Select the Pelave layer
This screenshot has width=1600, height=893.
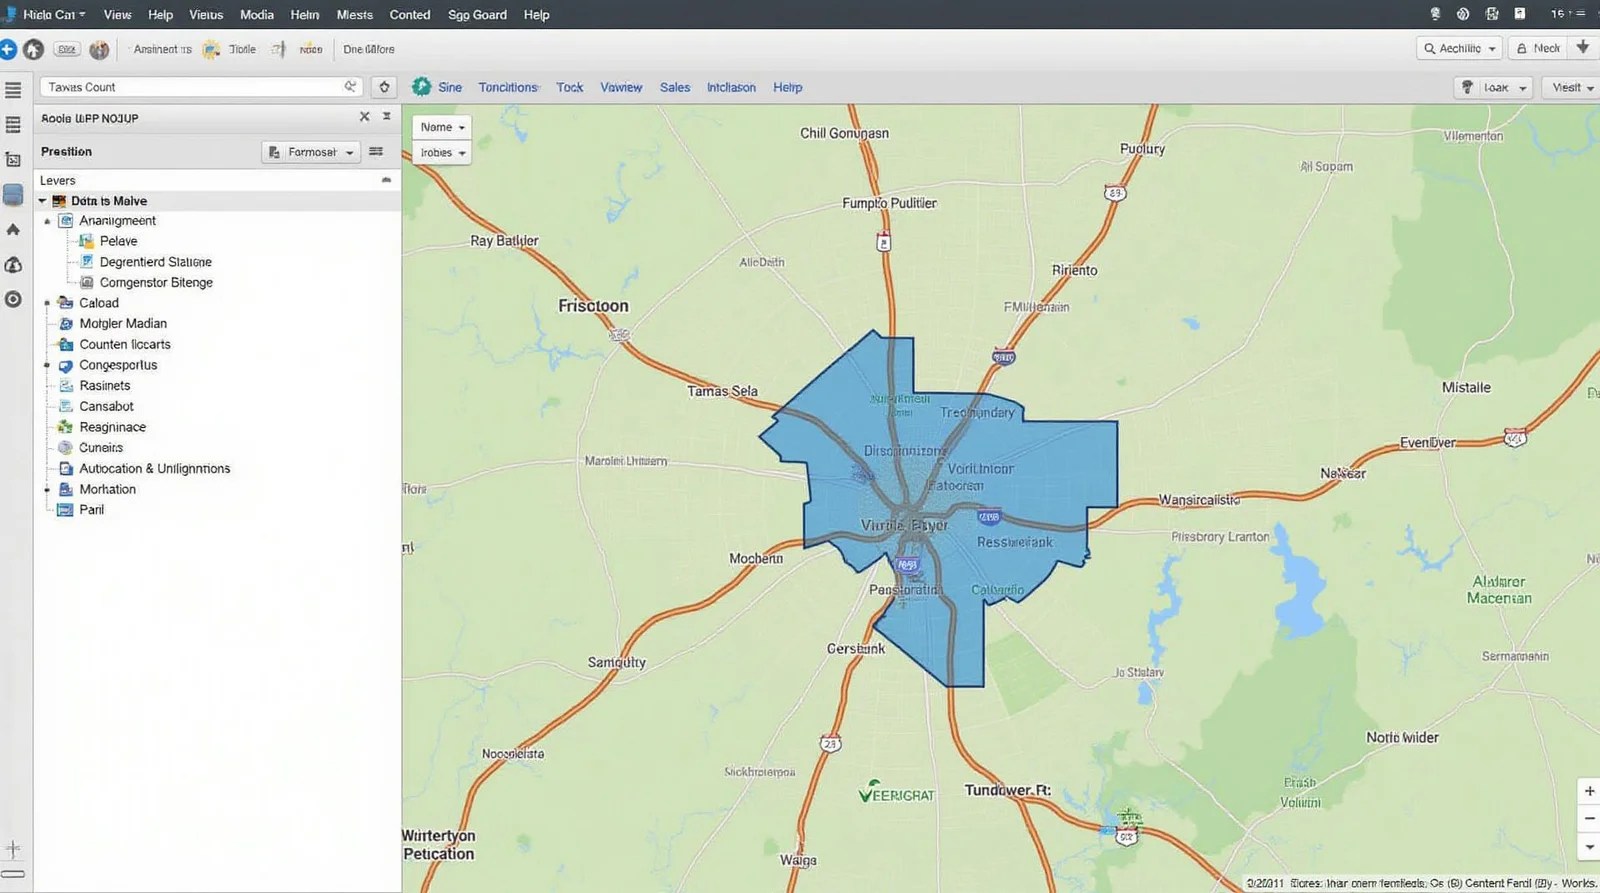coord(118,241)
